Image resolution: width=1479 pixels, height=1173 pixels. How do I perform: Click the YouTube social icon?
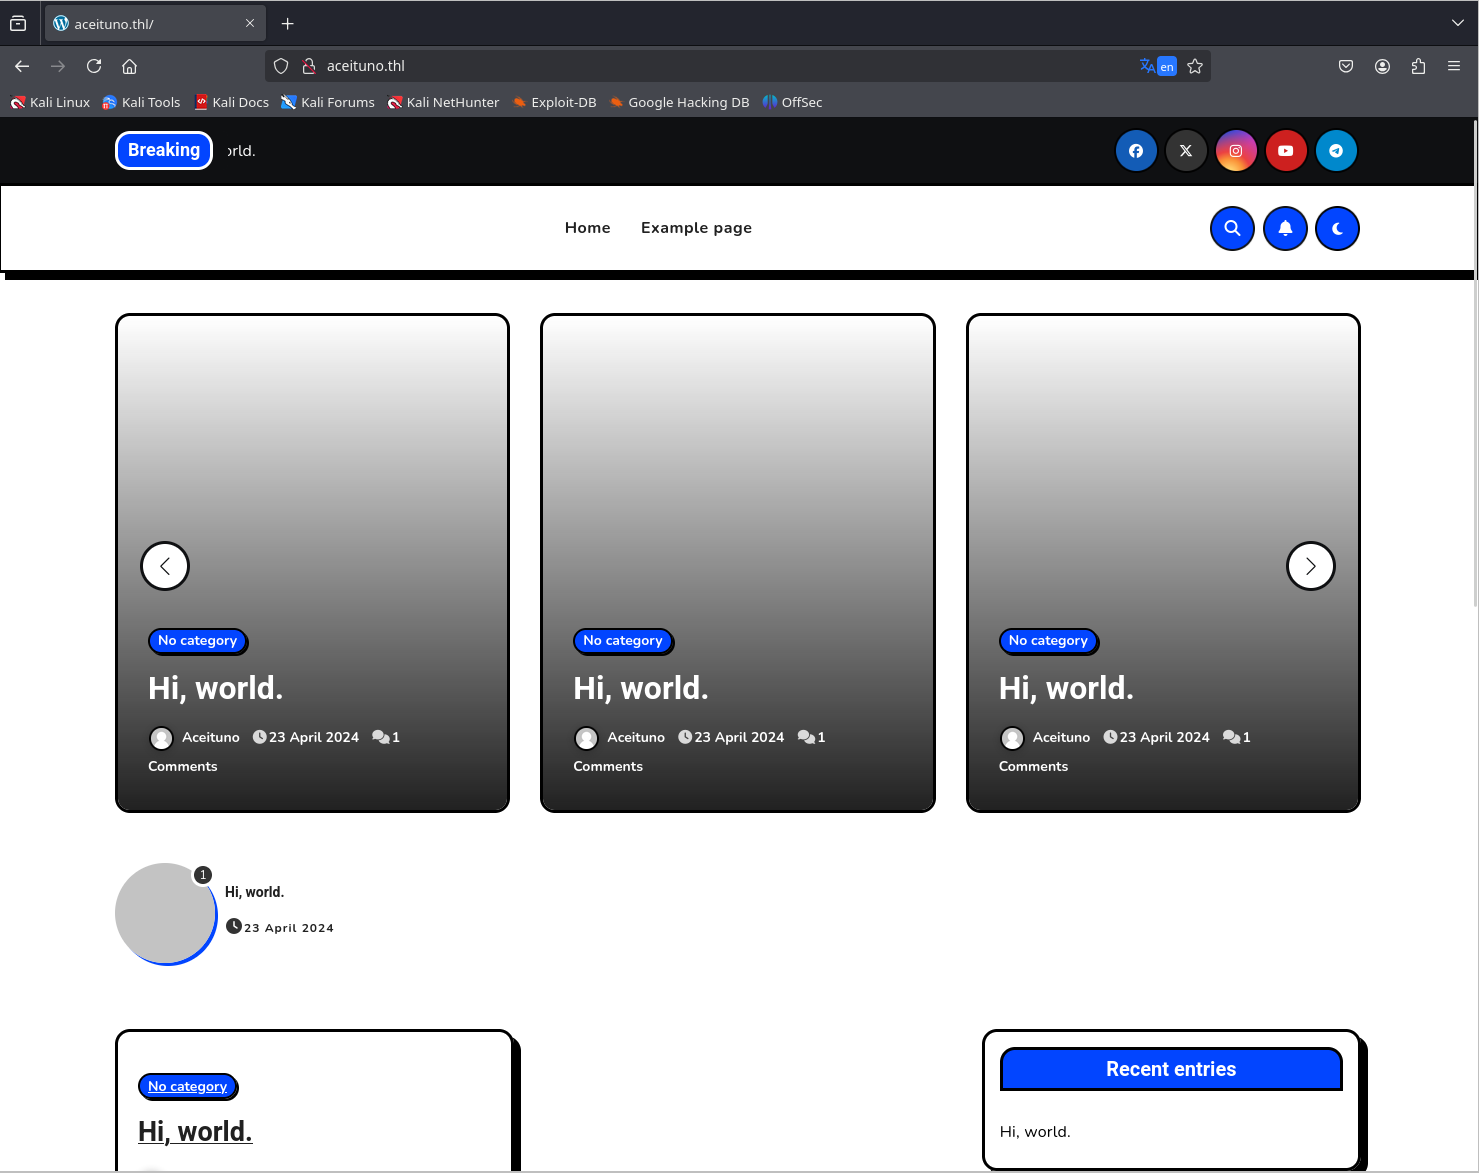[1286, 151]
